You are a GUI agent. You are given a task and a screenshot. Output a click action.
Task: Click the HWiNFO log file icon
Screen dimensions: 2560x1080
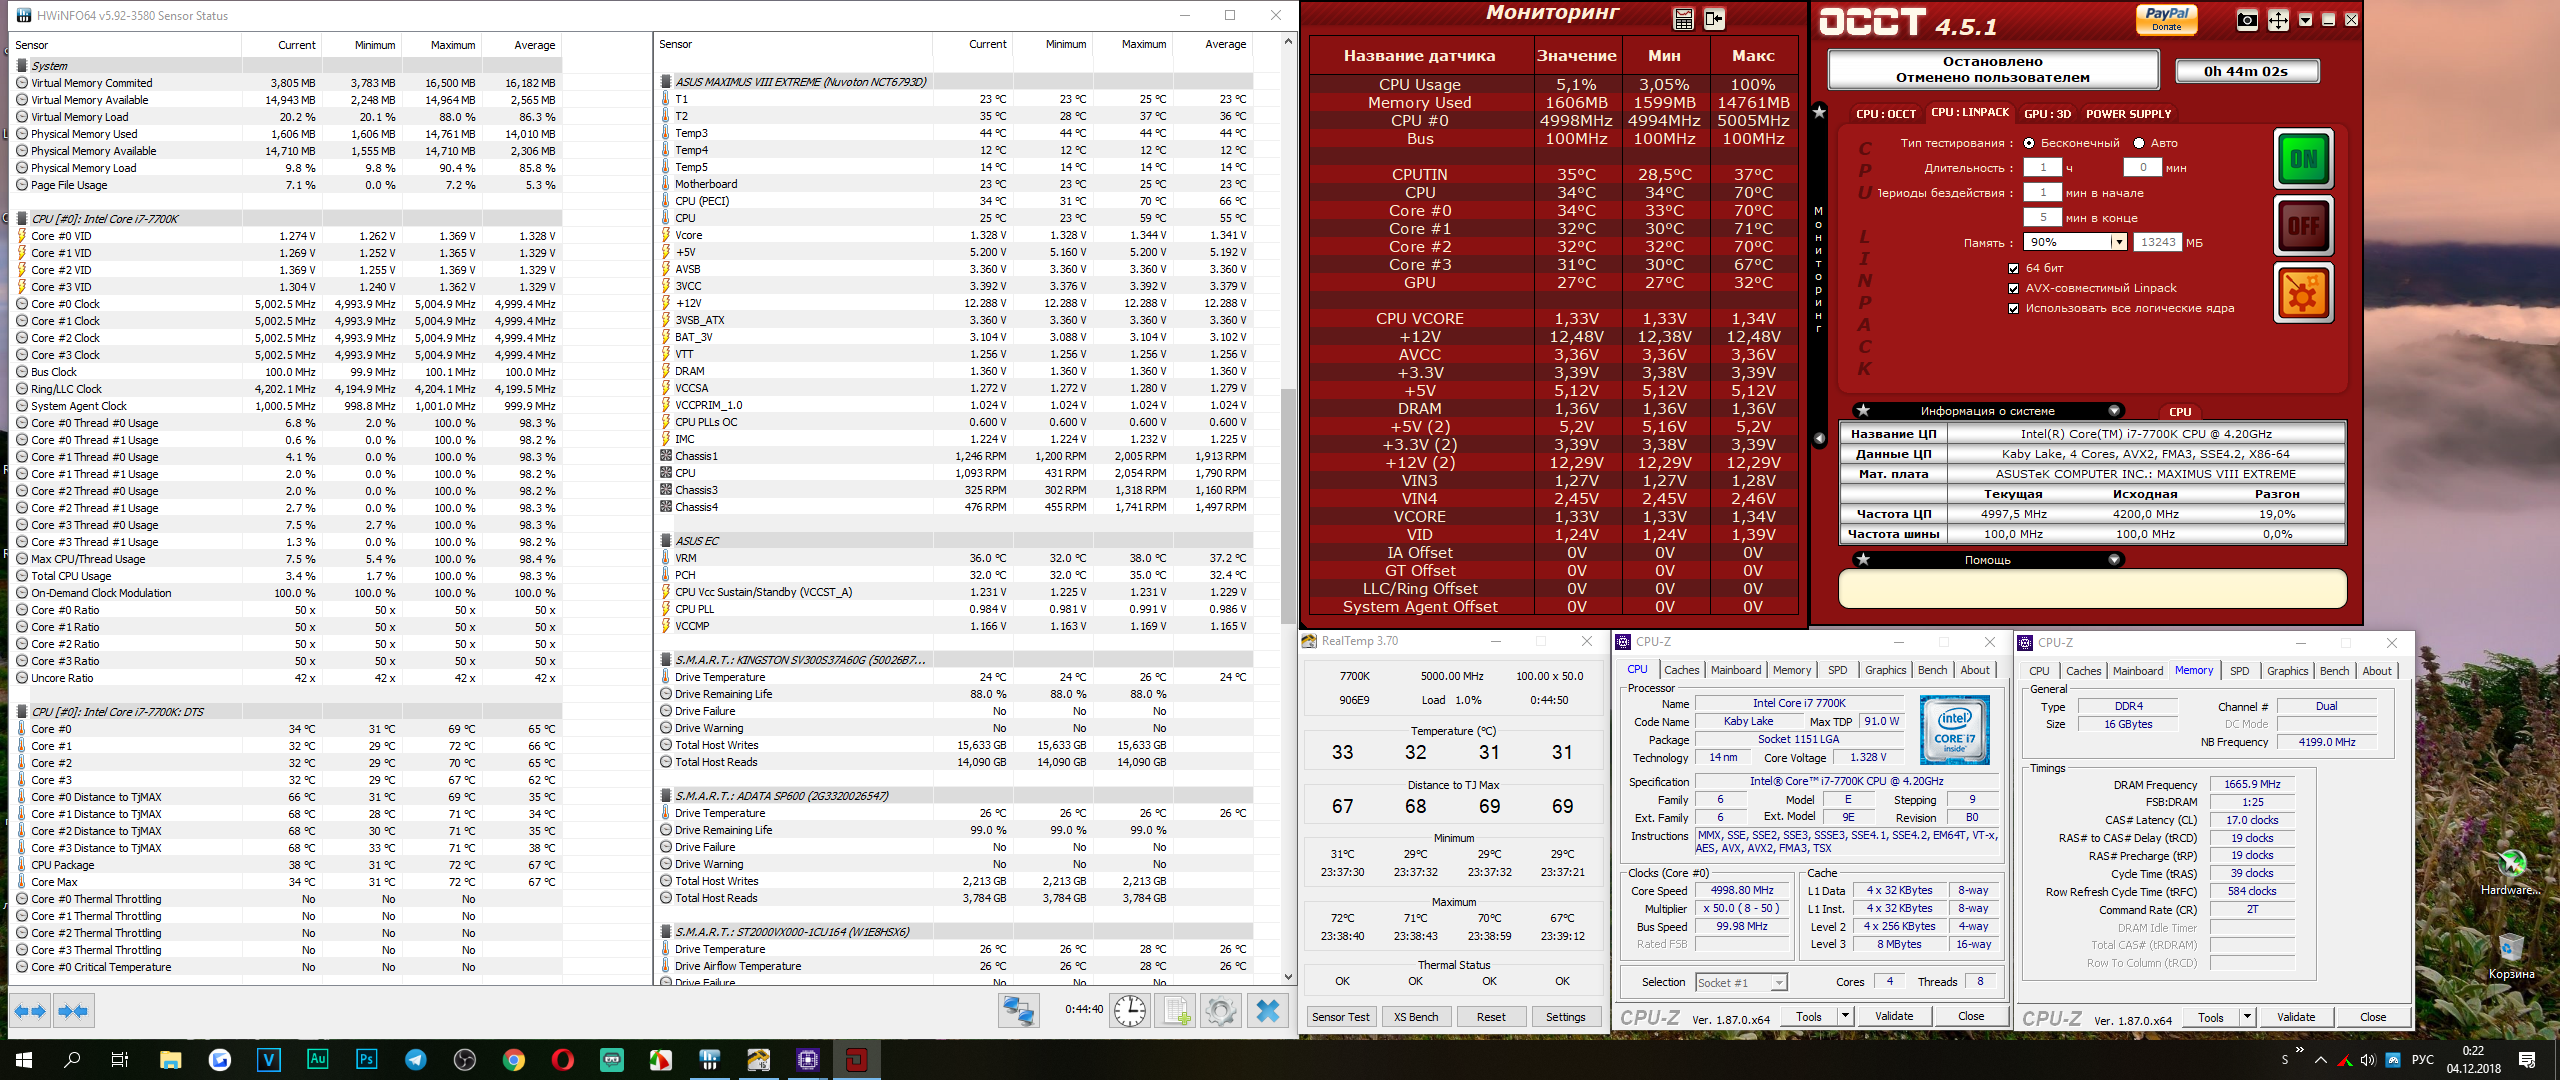pos(1174,1011)
